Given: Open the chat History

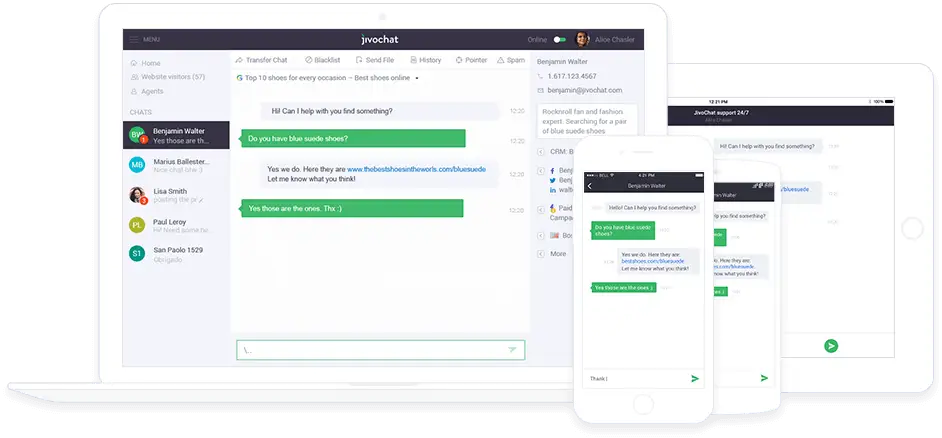Looking at the screenshot, I should pos(426,60).
